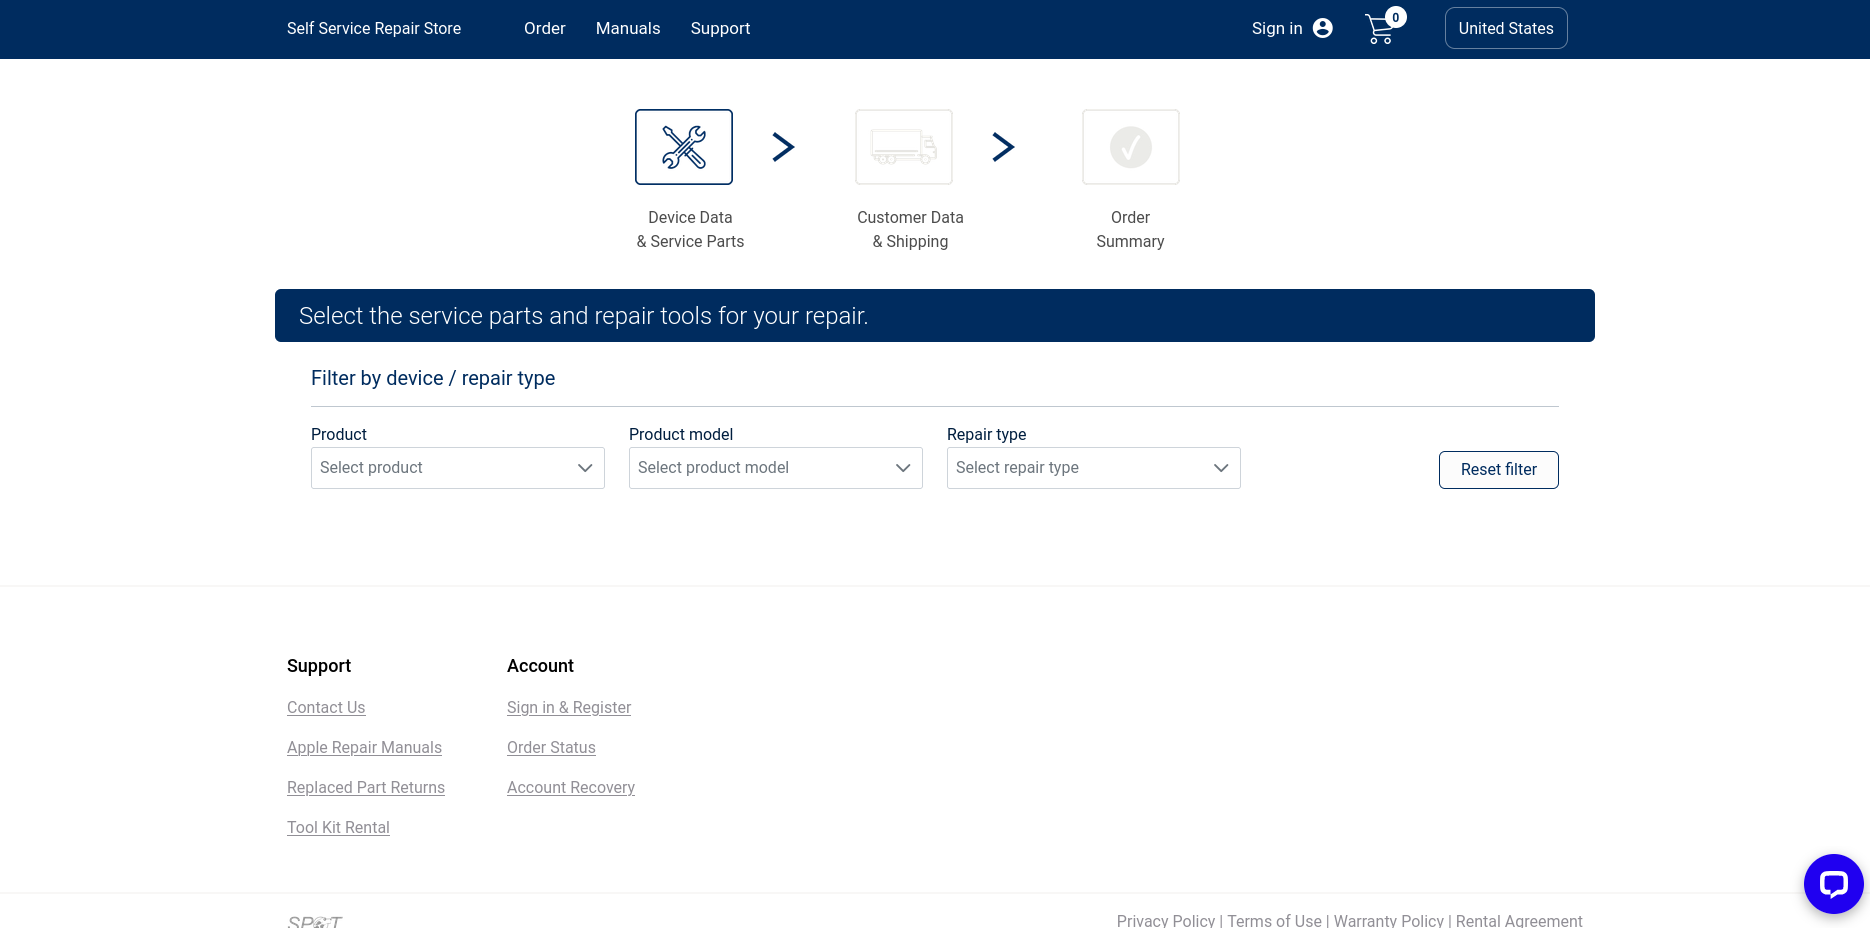The image size is (1870, 928).
Task: Open the Contact Us link
Action: click(x=326, y=707)
